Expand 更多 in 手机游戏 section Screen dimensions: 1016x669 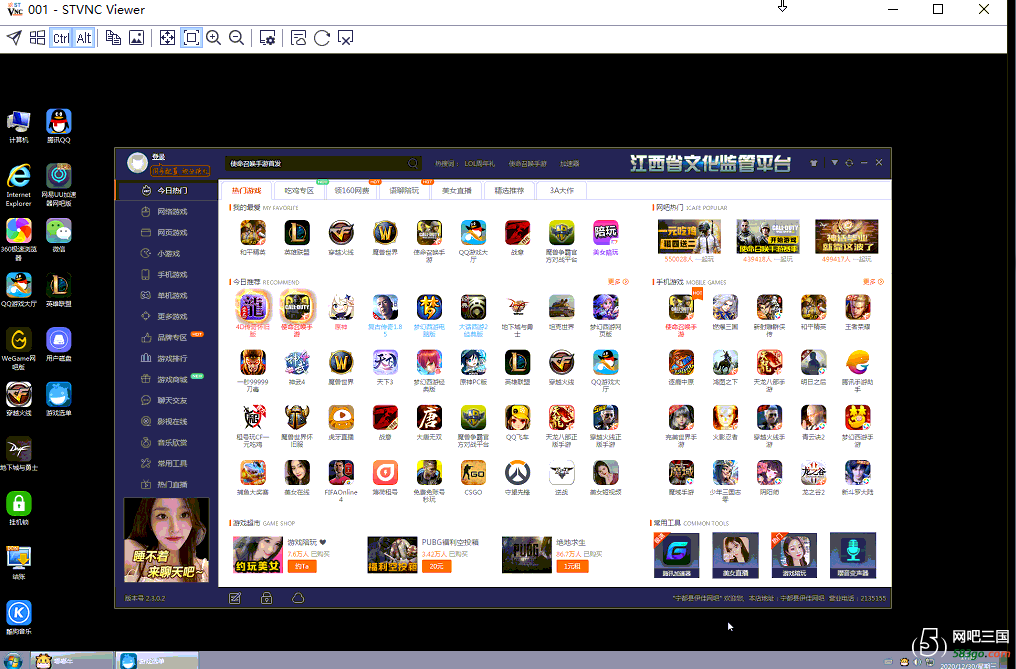[x=873, y=282]
